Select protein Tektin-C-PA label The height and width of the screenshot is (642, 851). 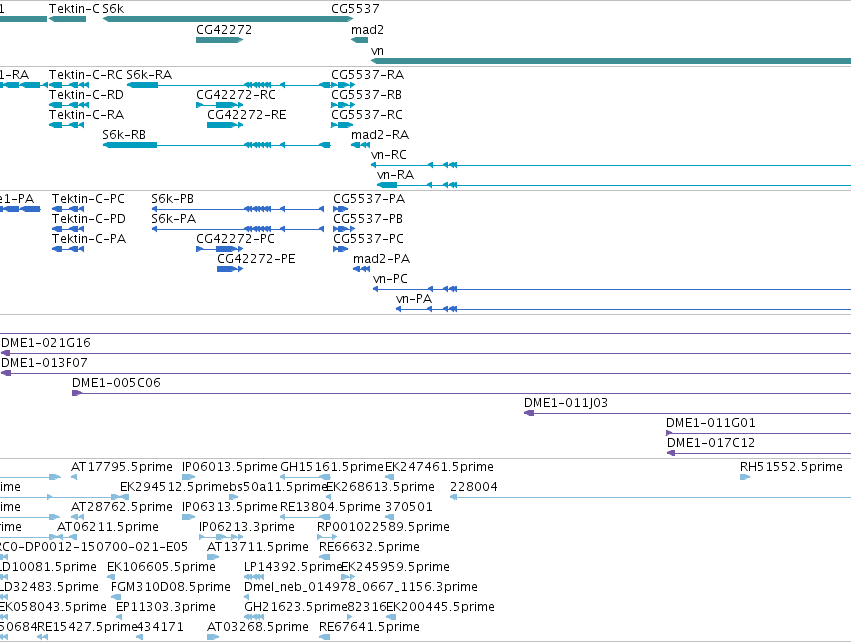(x=89, y=239)
